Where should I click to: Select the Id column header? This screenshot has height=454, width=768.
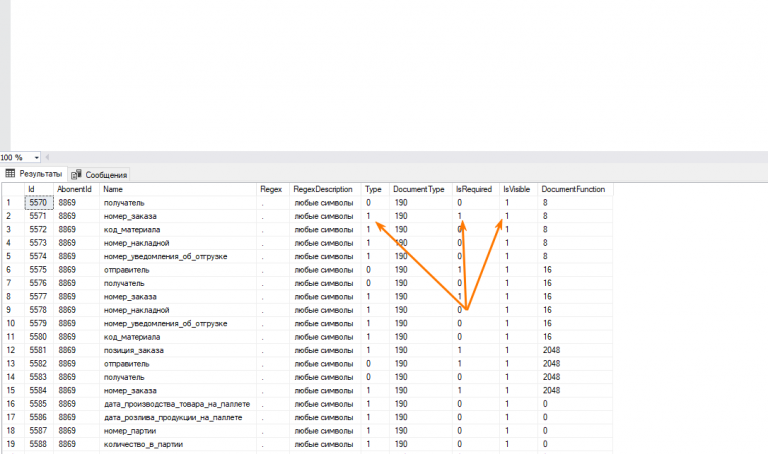[39, 189]
